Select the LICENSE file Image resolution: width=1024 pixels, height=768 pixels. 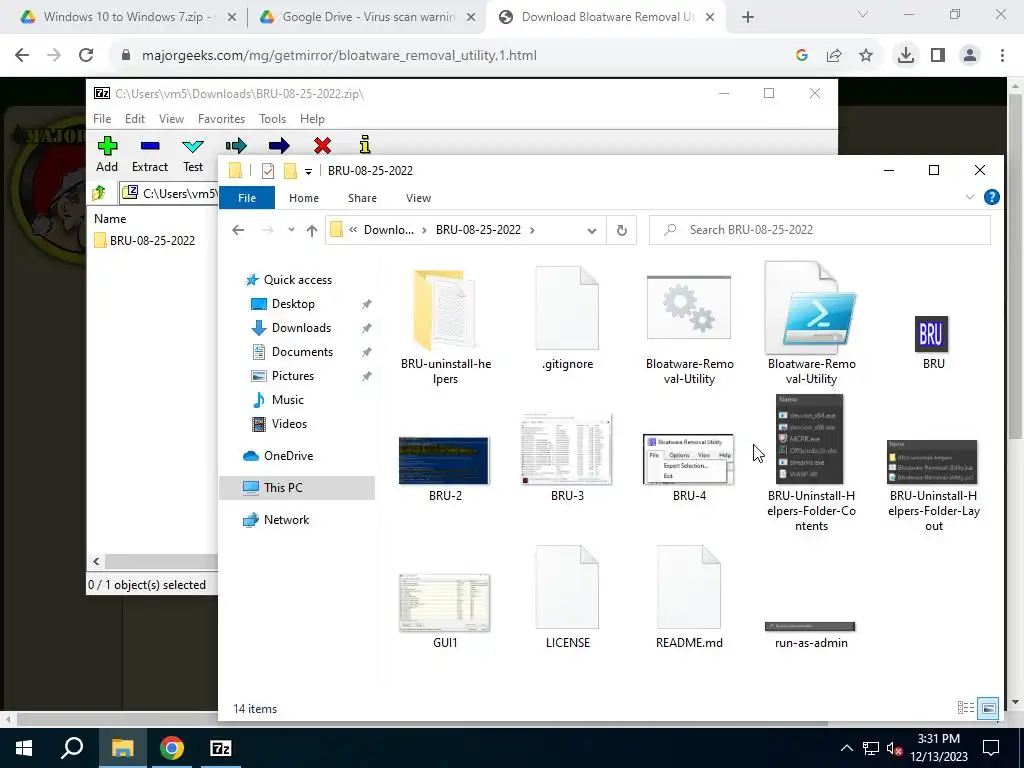click(x=567, y=597)
